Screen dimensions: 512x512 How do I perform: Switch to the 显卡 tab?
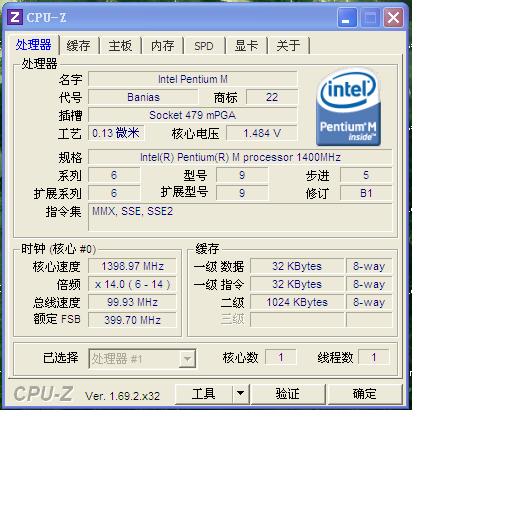[246, 46]
